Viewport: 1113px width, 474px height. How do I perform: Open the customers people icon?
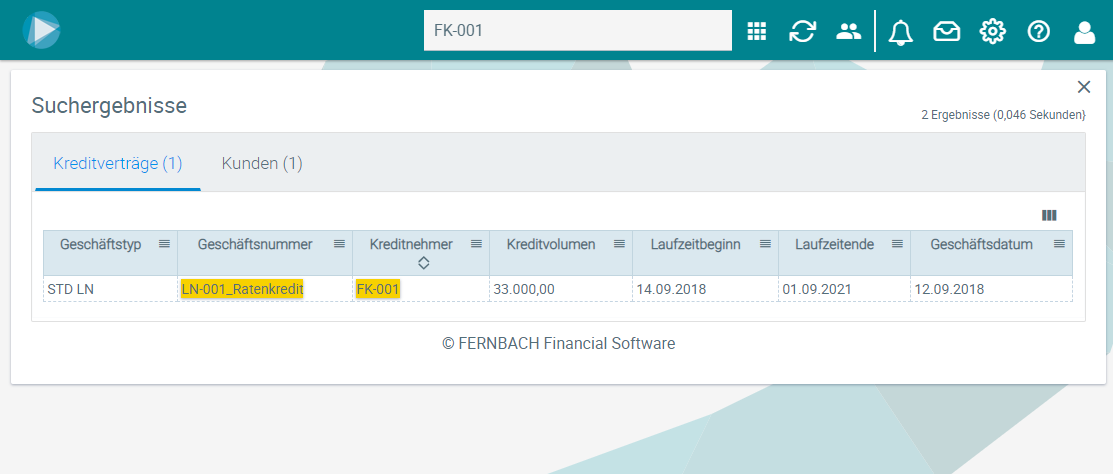tap(848, 31)
